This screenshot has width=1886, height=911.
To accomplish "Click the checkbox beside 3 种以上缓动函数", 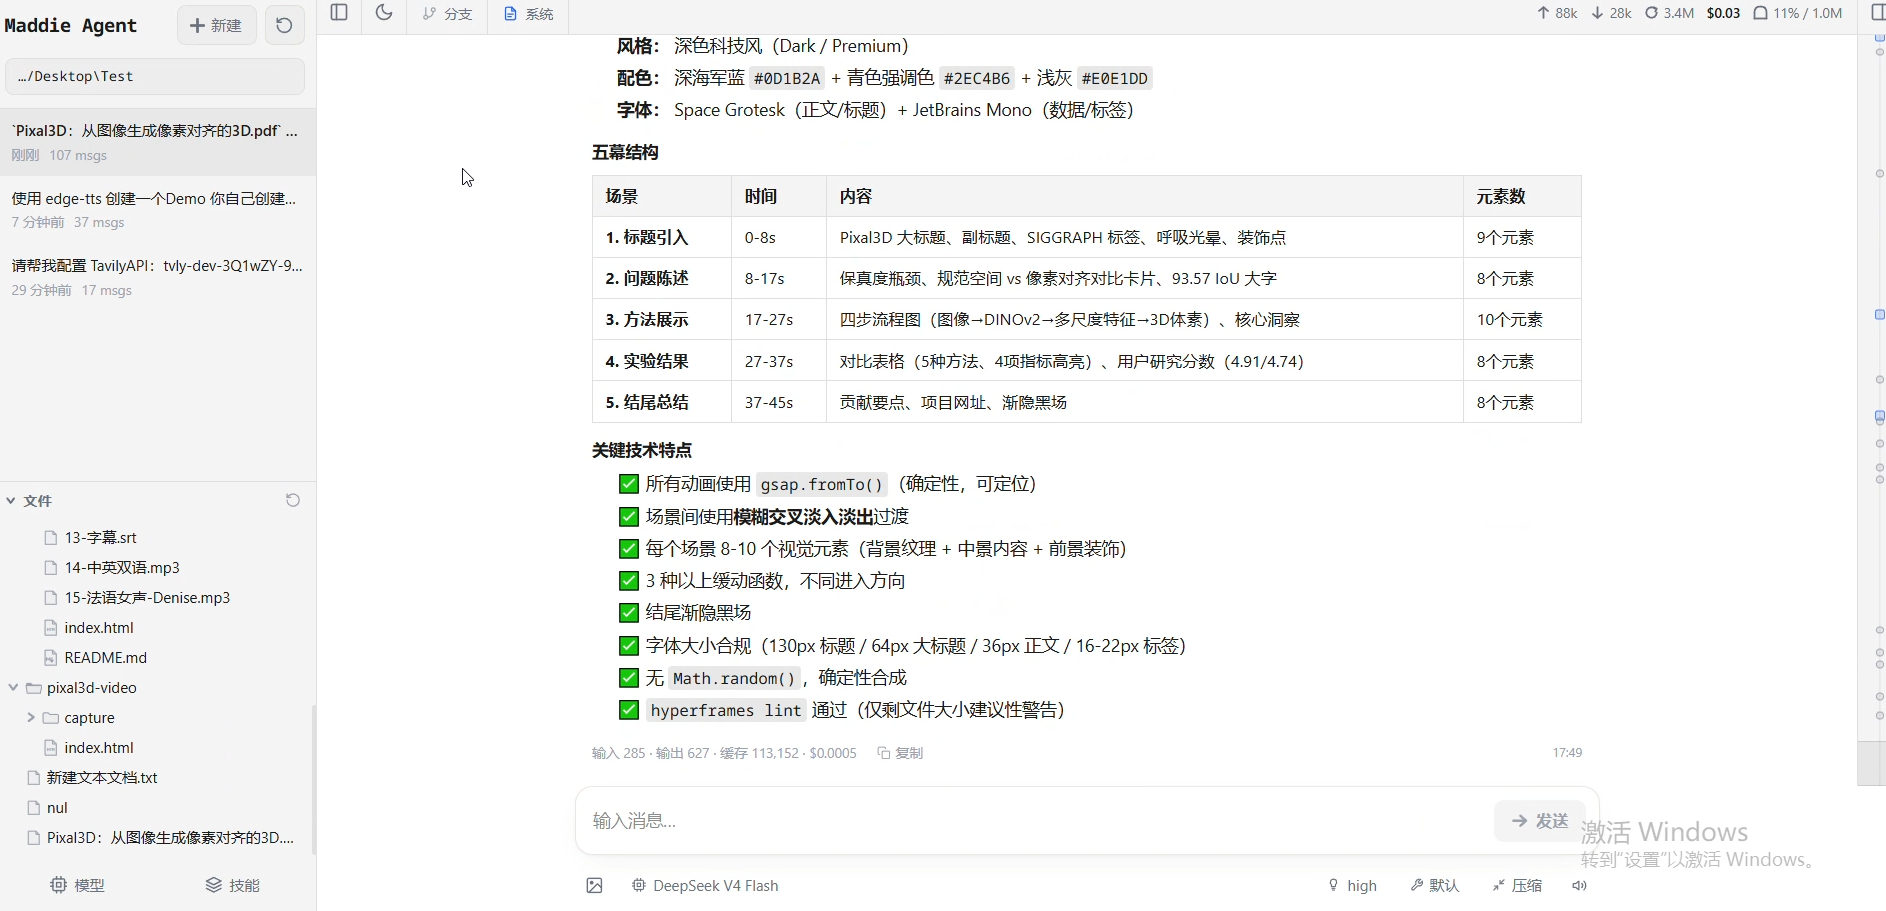I will 629,581.
